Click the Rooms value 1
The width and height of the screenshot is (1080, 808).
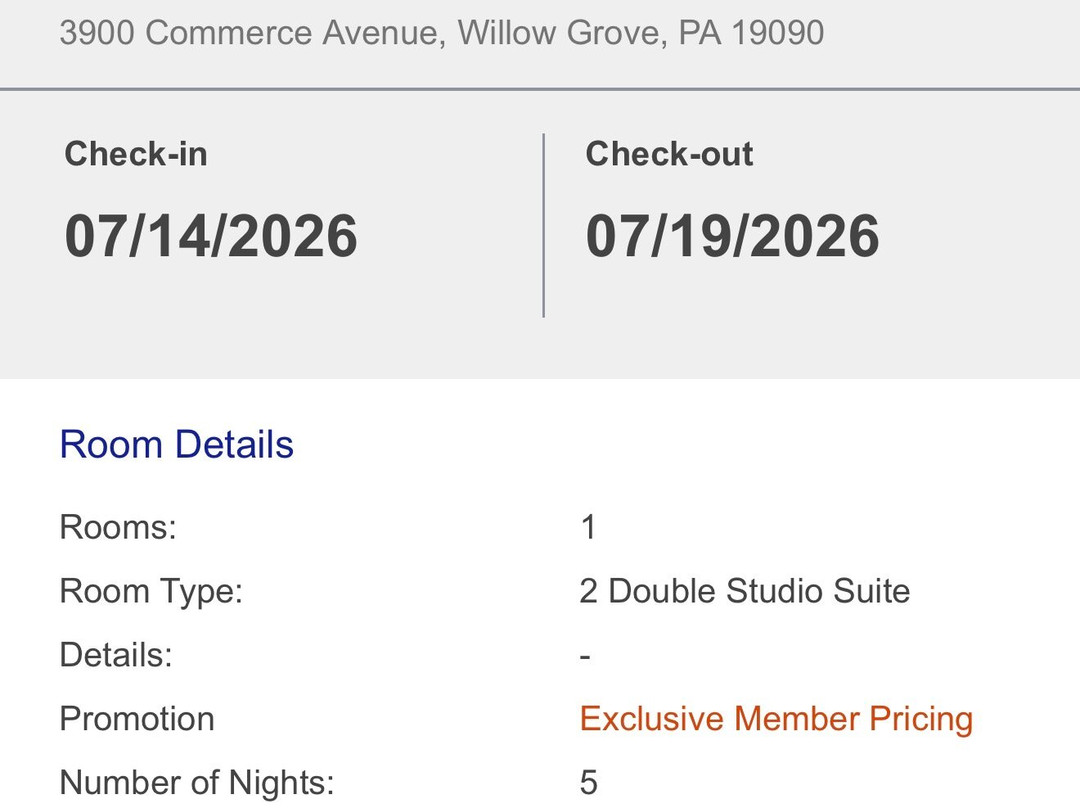click(588, 527)
